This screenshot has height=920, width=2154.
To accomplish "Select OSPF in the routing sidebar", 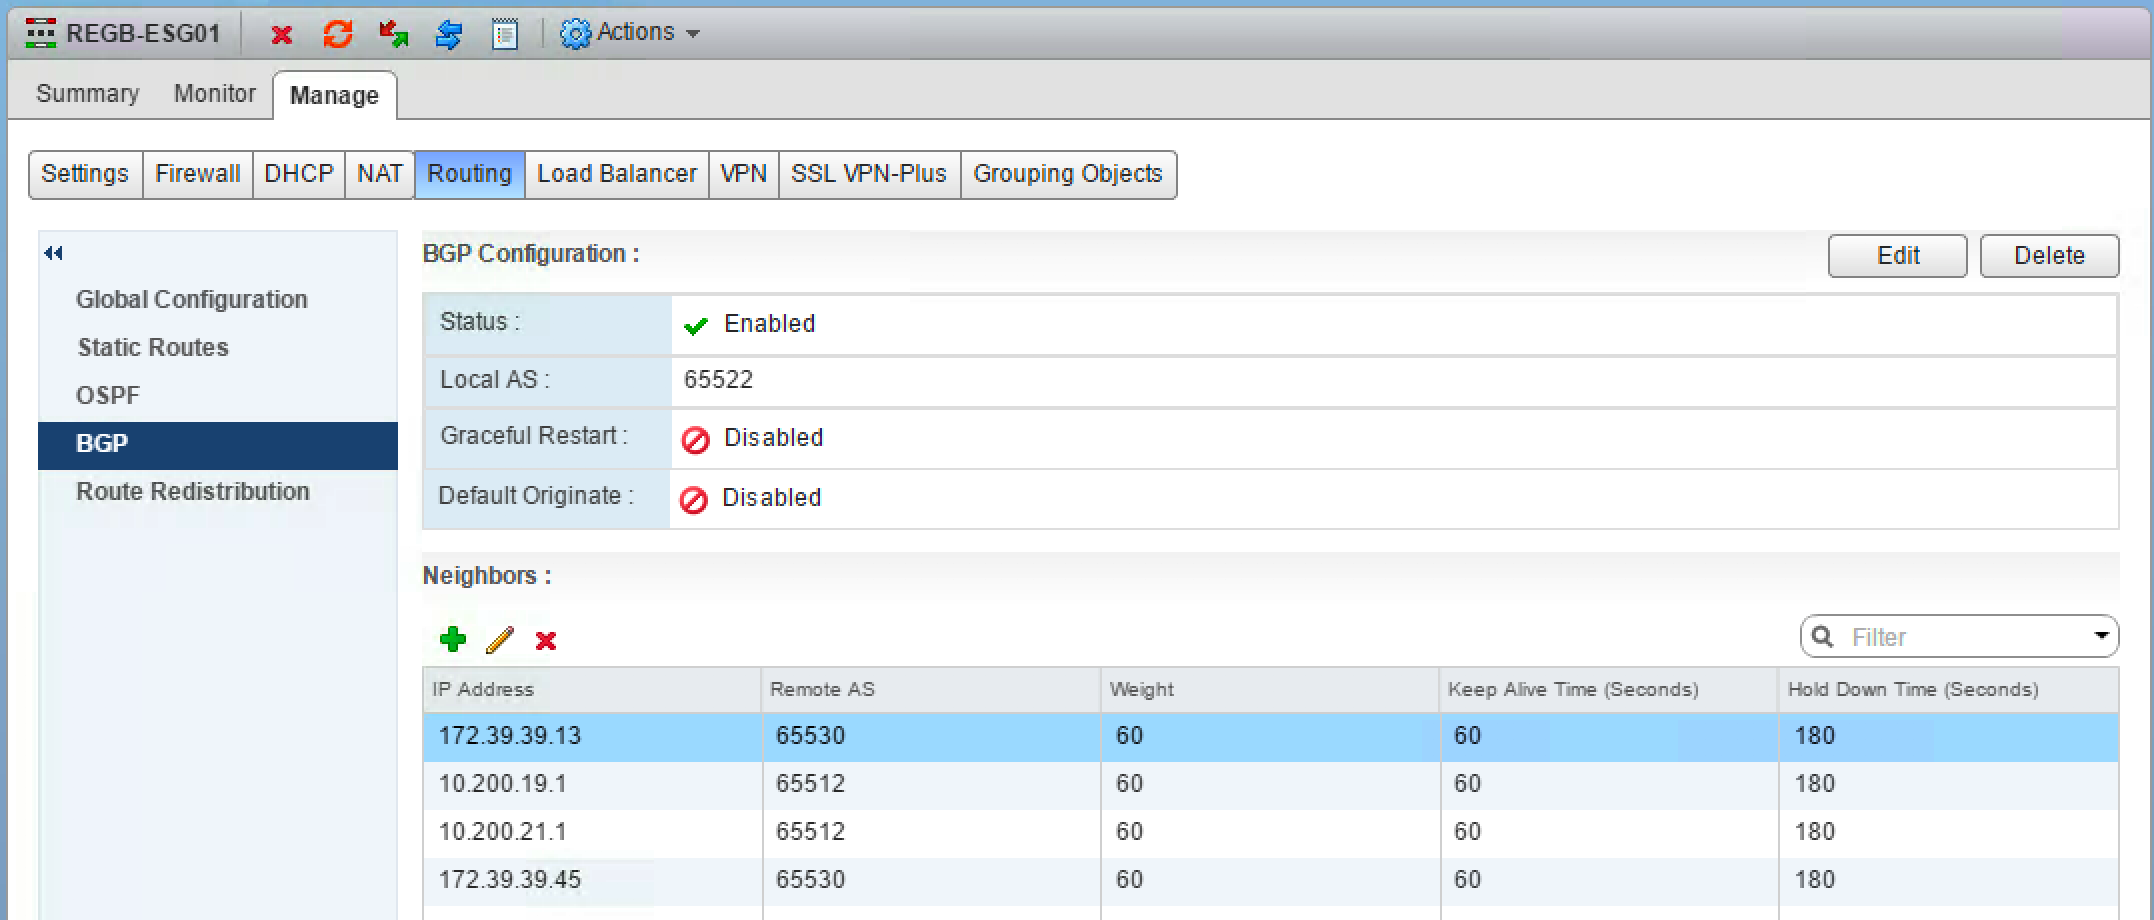I will click(108, 395).
